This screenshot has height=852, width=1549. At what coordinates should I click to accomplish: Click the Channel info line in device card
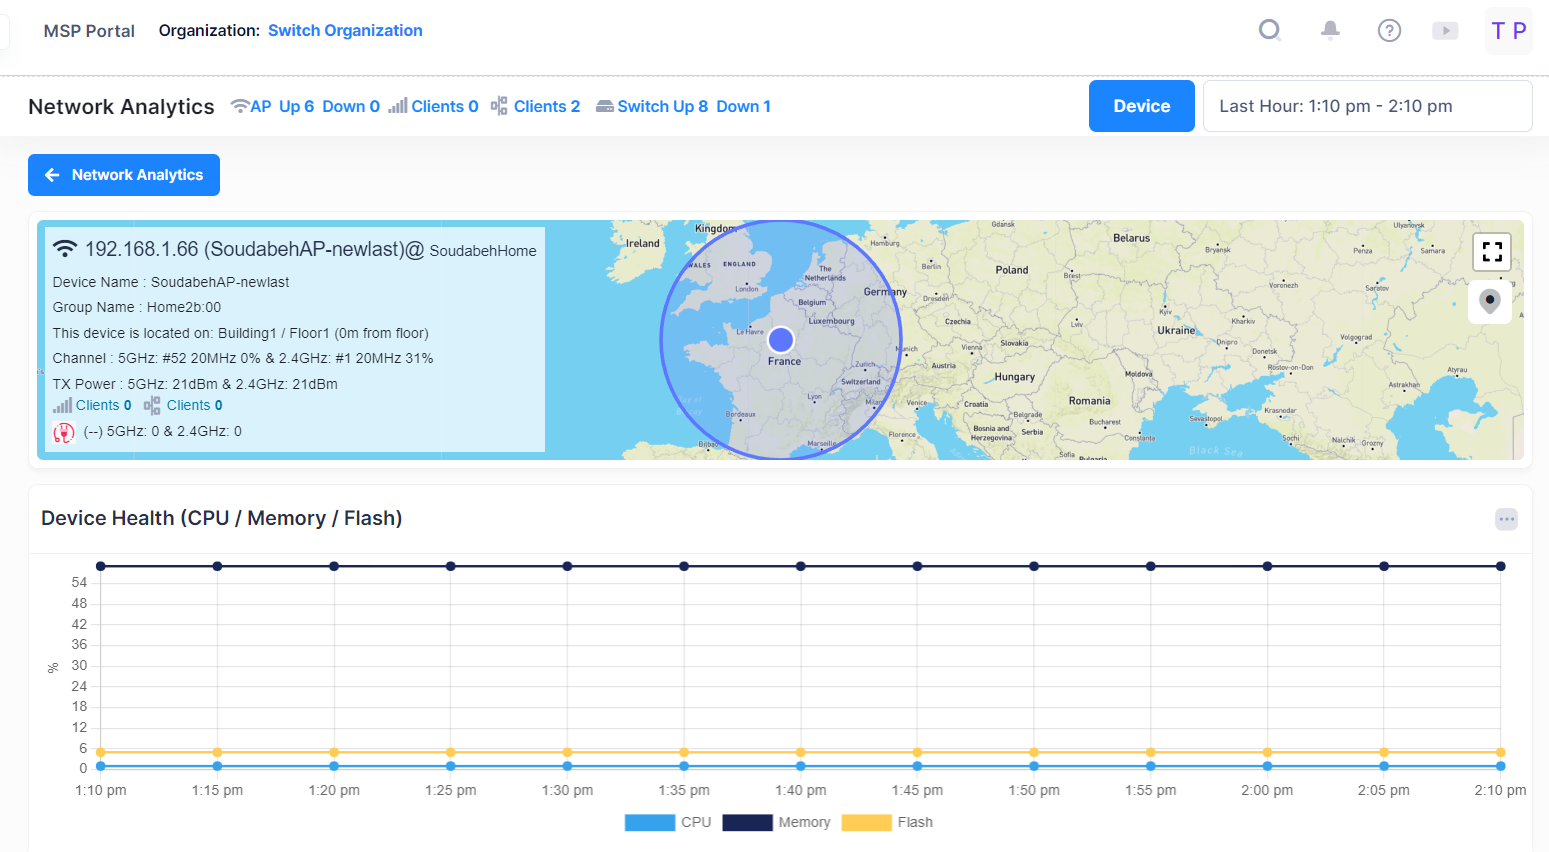point(243,358)
